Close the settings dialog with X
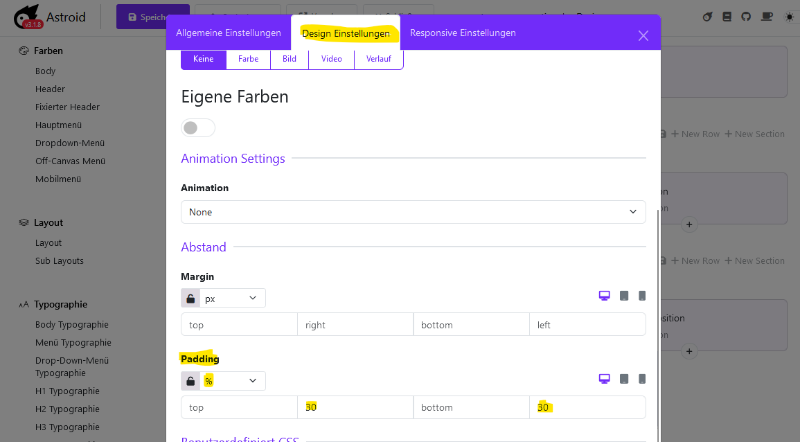The width and height of the screenshot is (800, 442). [x=643, y=35]
